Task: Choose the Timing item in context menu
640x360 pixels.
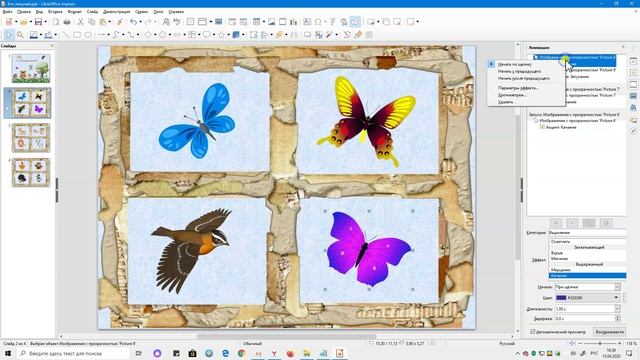Action: 513,95
